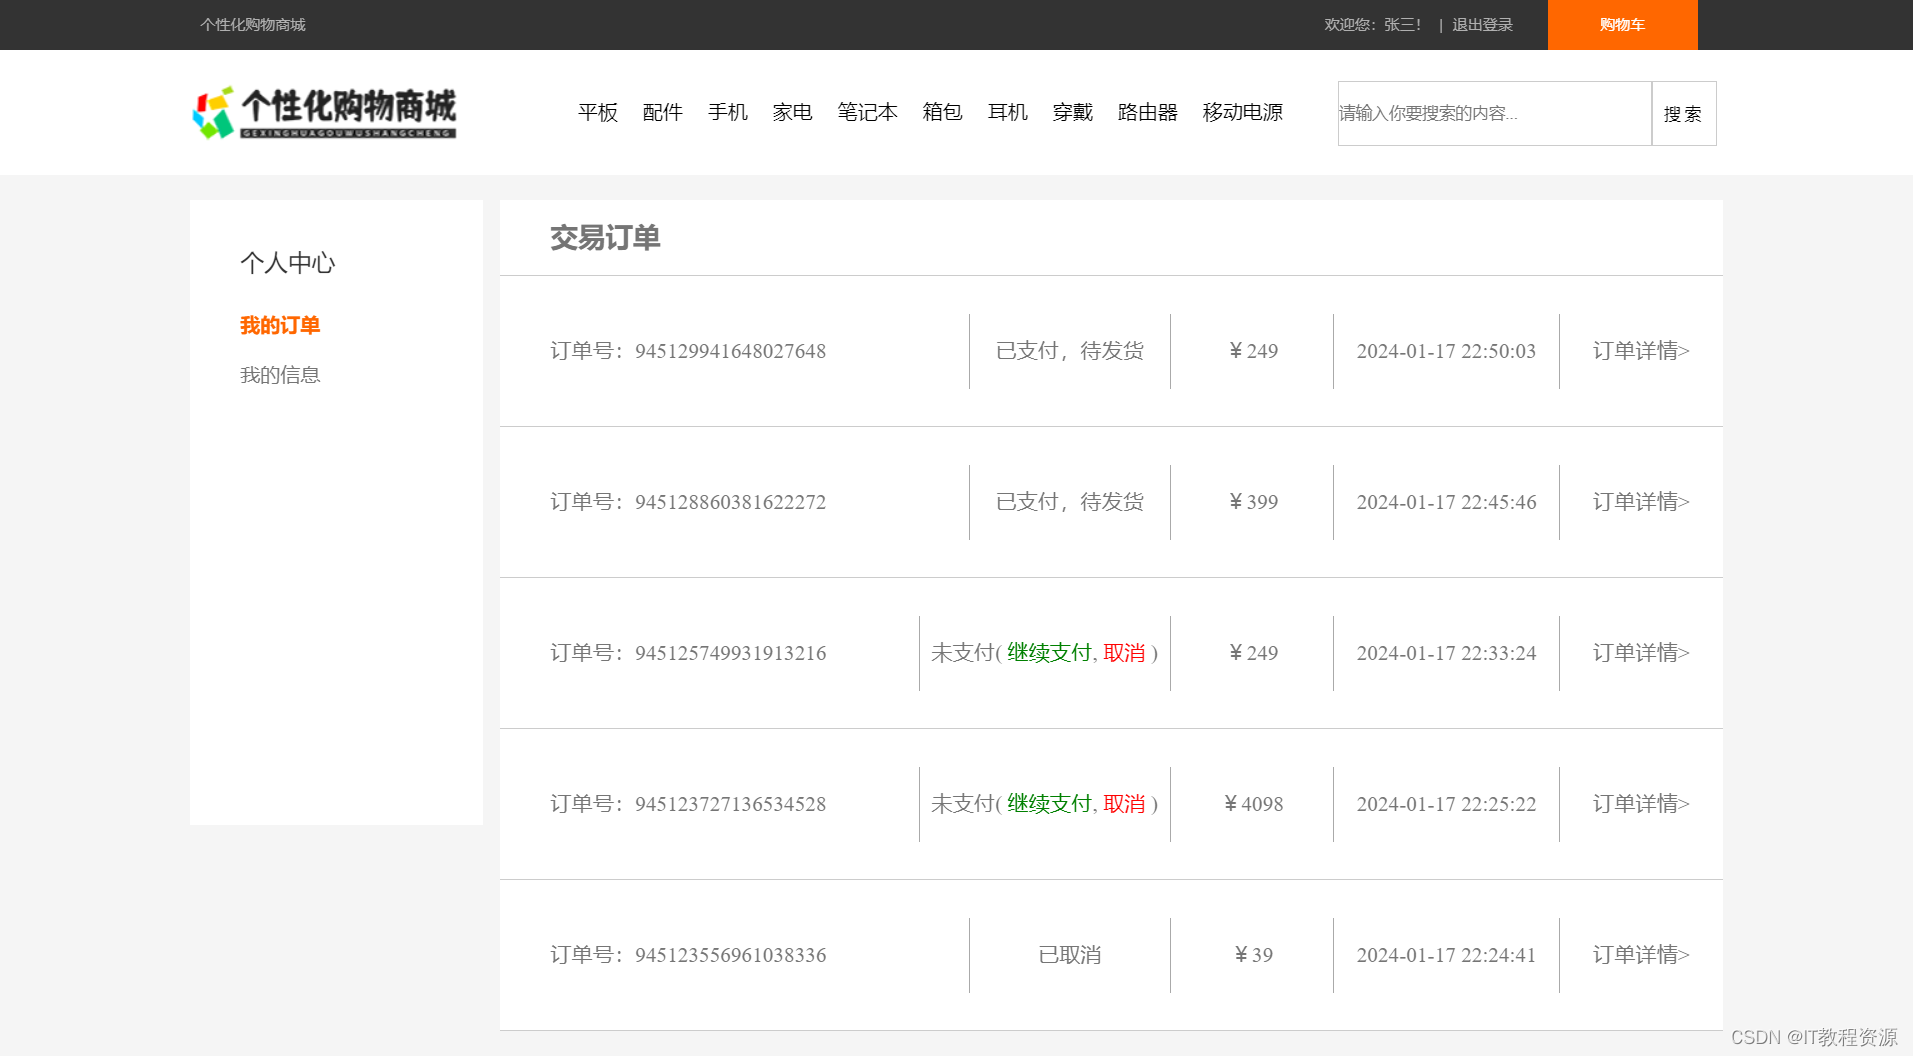Open the 配件 category
The height and width of the screenshot is (1056, 1913).
pos(663,112)
